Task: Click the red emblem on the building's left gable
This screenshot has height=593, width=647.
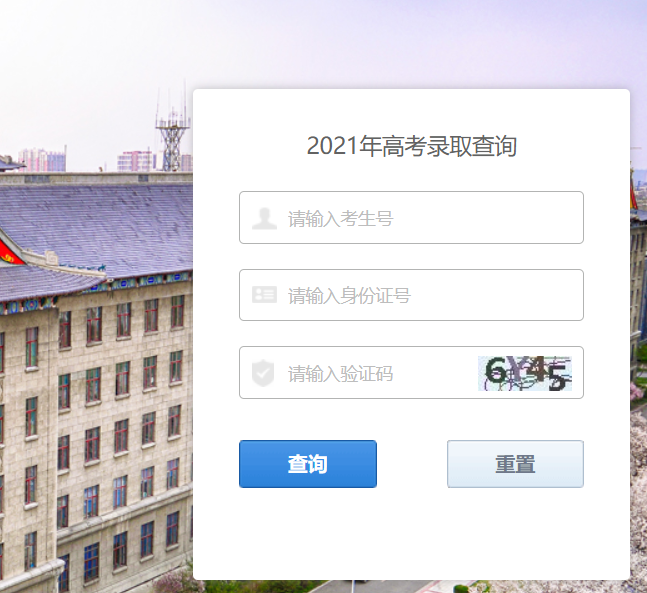Action: click(8, 253)
